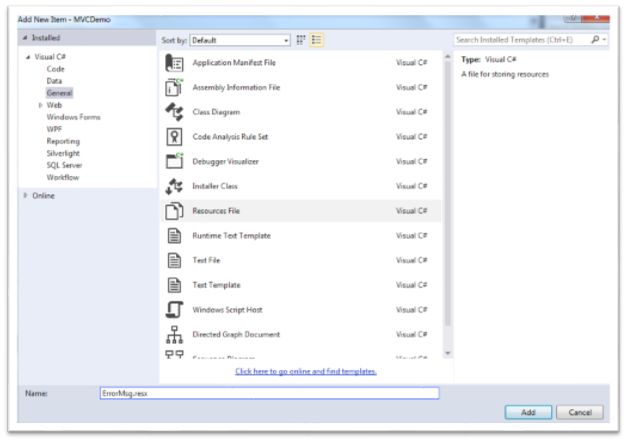The width and height of the screenshot is (627, 442).
Task: Collapse the Installed section
Action: point(25,38)
